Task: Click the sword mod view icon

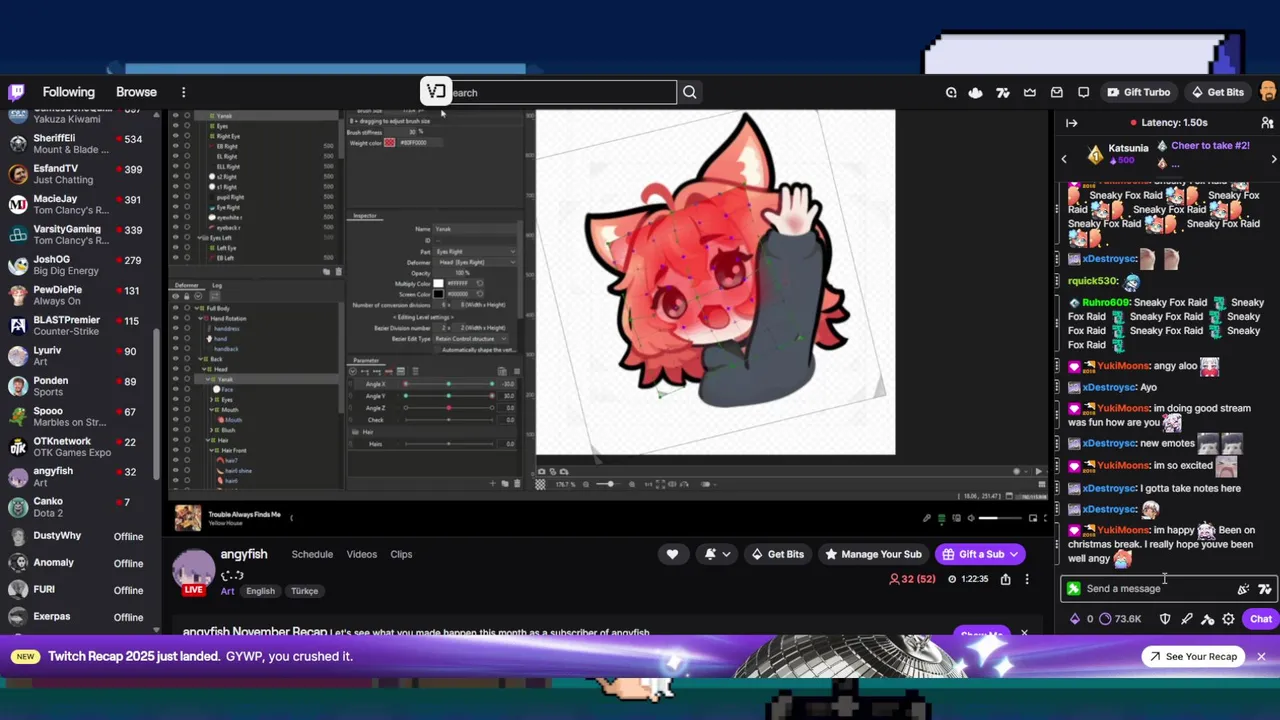Action: [1187, 619]
